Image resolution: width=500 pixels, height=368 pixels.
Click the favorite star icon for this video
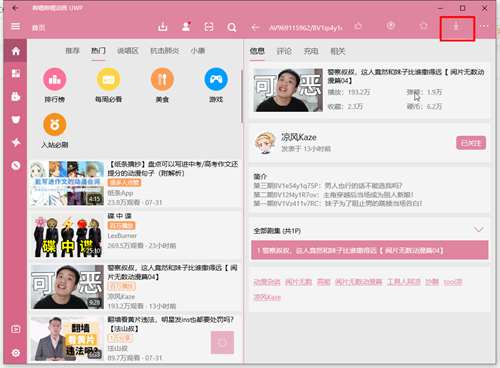[x=423, y=26]
